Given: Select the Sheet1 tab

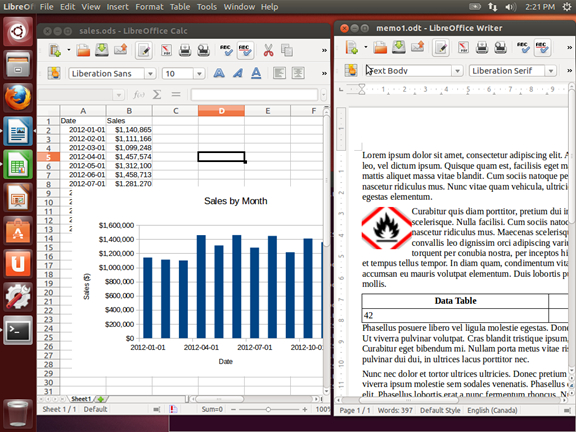Looking at the screenshot, I should click(x=81, y=399).
